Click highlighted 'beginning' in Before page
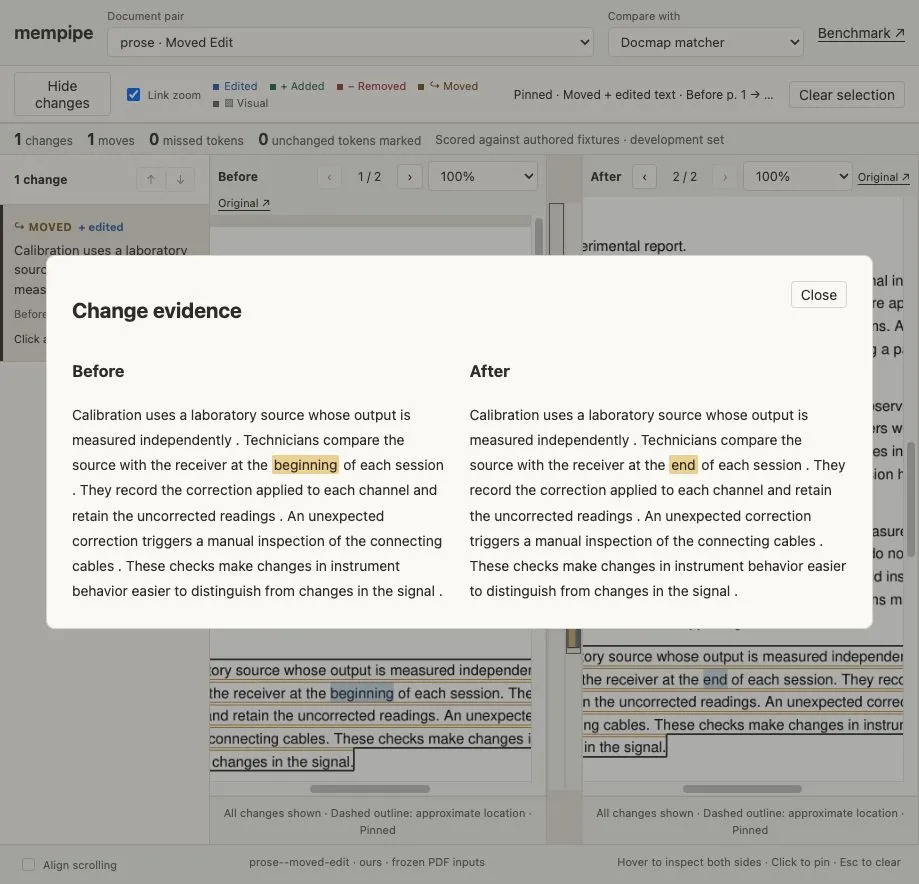This screenshot has height=884, width=919. point(362,693)
